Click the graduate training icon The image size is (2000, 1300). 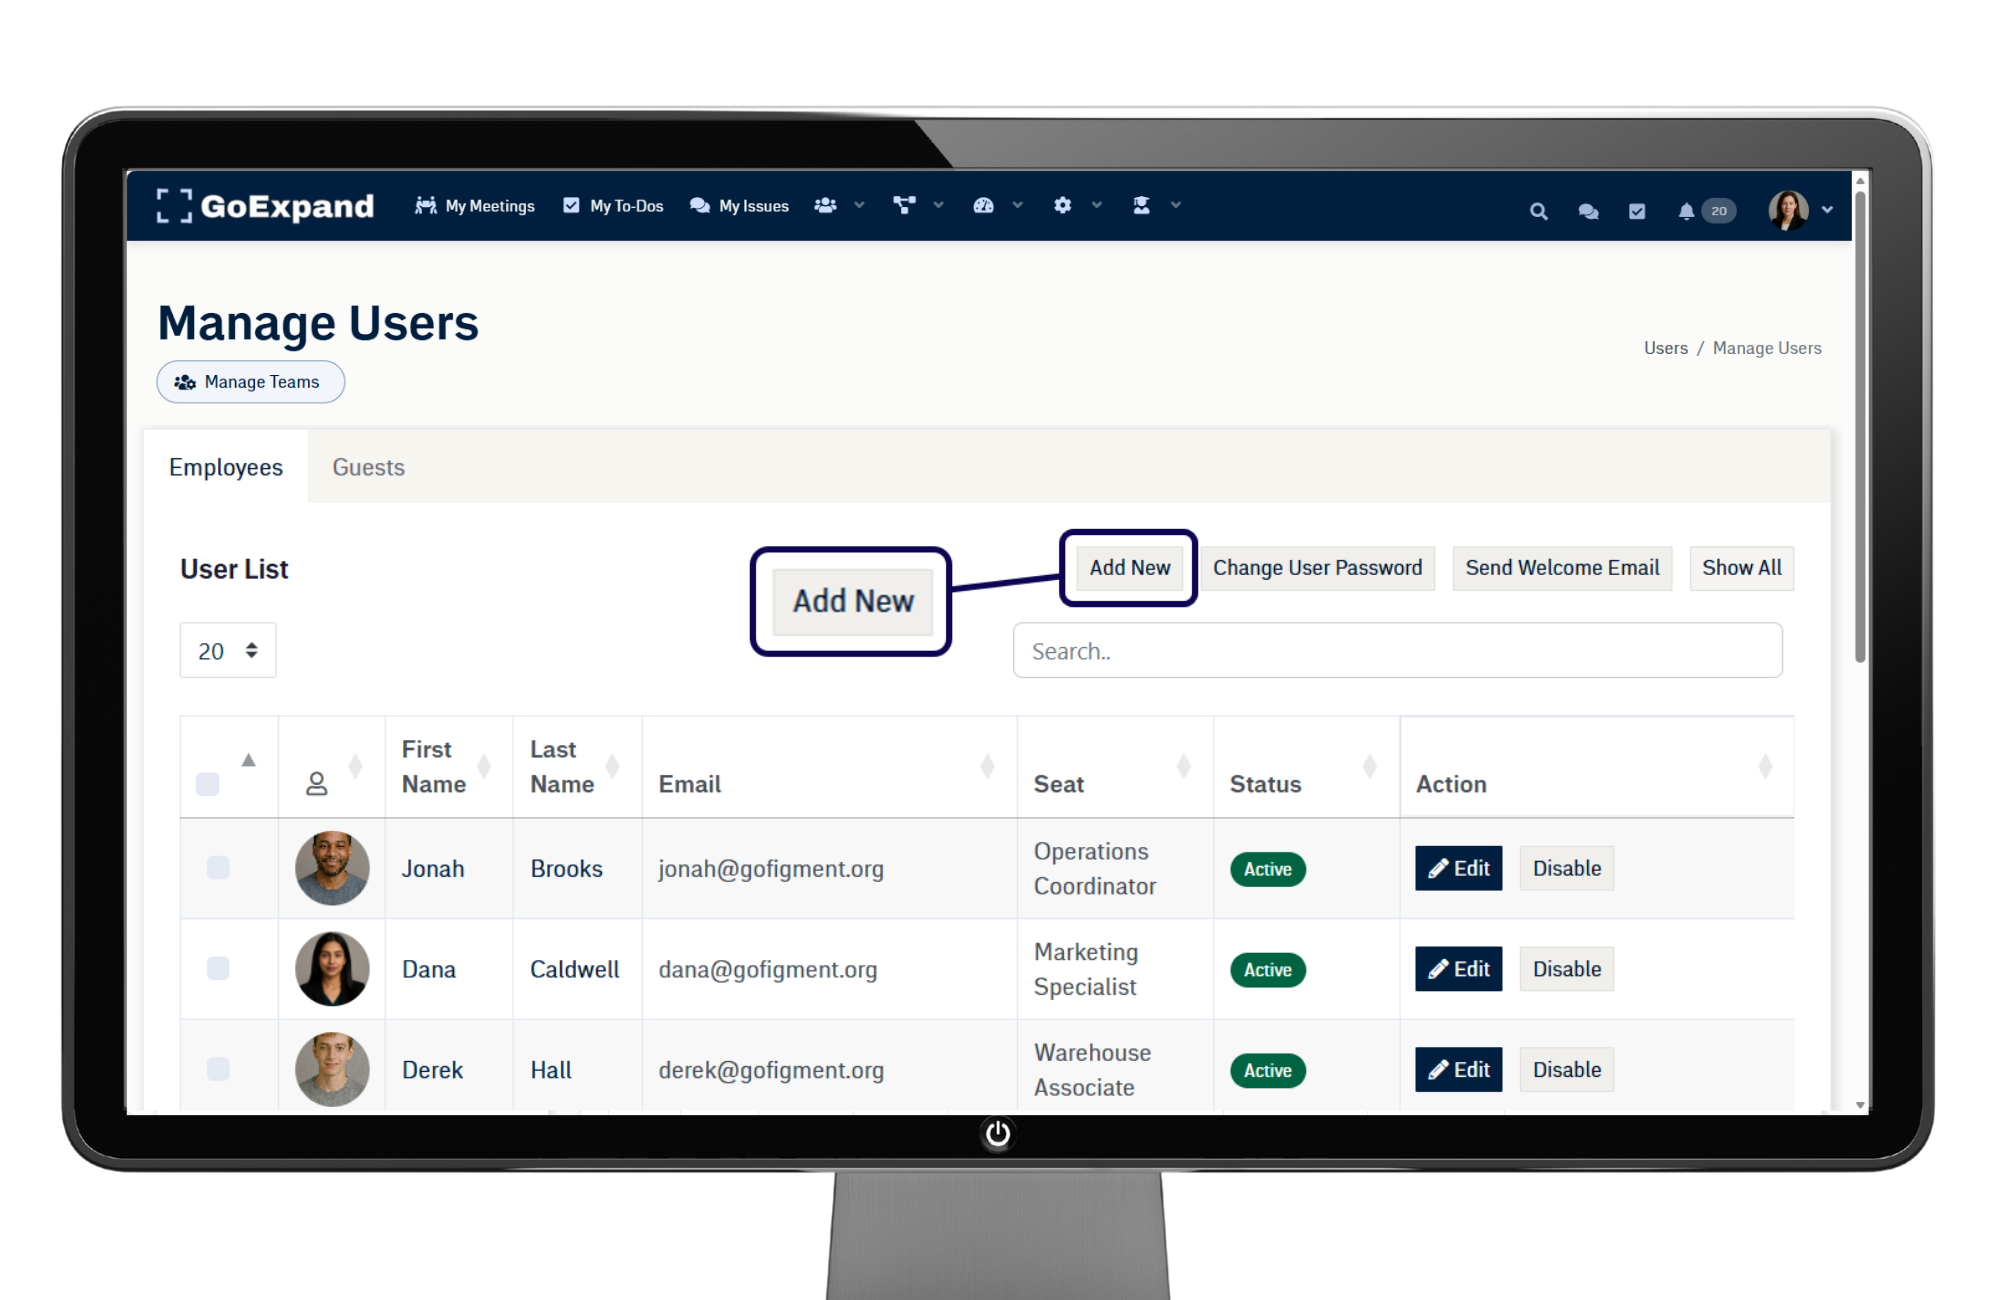1142,206
